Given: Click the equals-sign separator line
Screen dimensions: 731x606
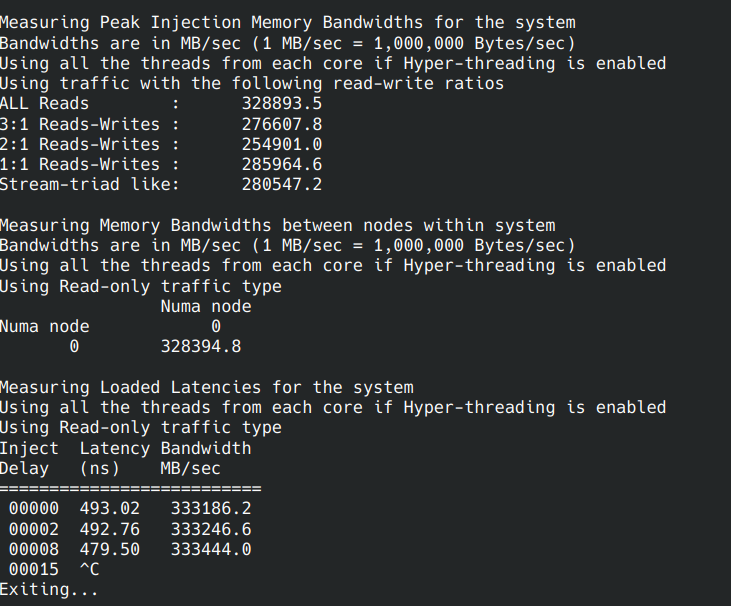Looking at the screenshot, I should coord(130,489).
